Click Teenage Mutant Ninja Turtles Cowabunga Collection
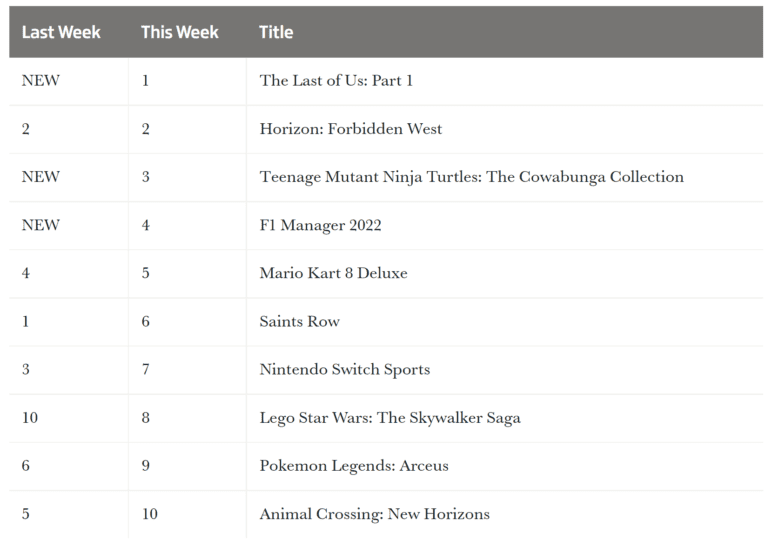779x540 pixels. [471, 177]
